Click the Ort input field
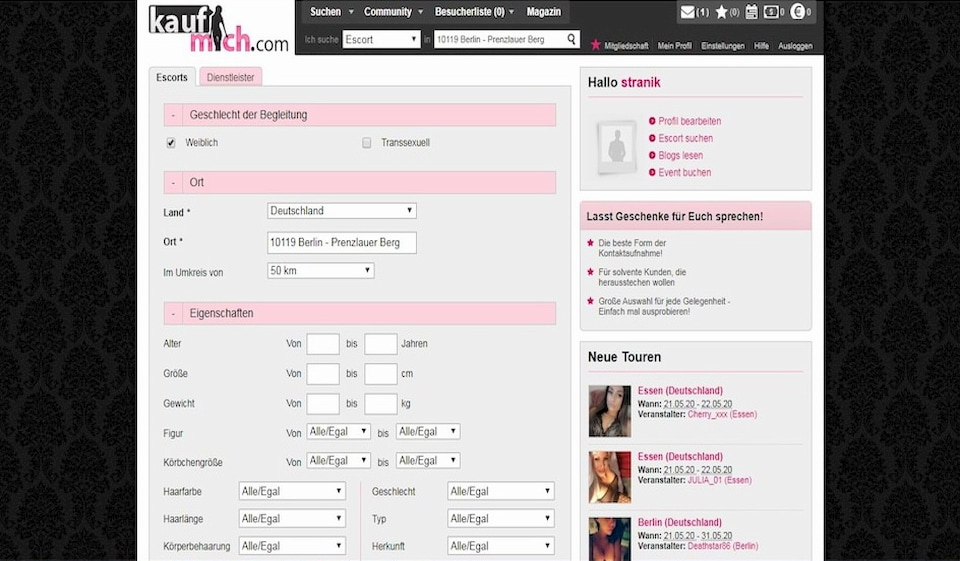Screen dimensions: 960x561 342,243
